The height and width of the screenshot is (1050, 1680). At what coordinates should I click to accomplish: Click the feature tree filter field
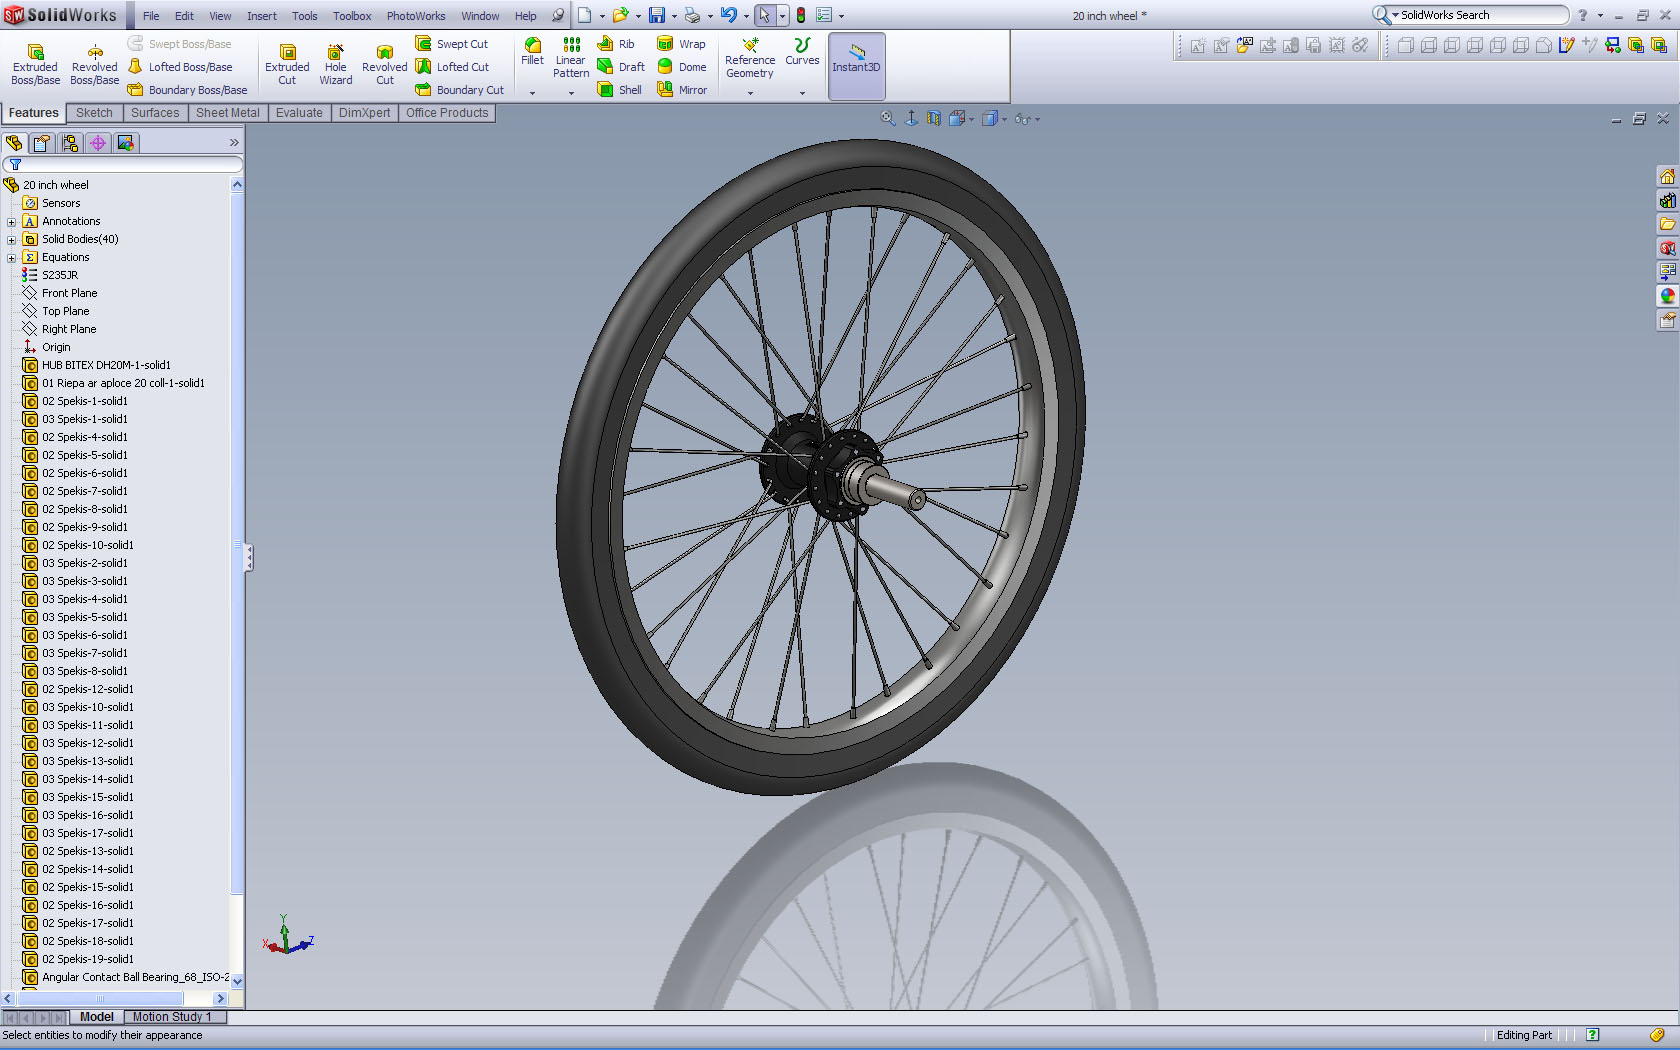[x=123, y=164]
